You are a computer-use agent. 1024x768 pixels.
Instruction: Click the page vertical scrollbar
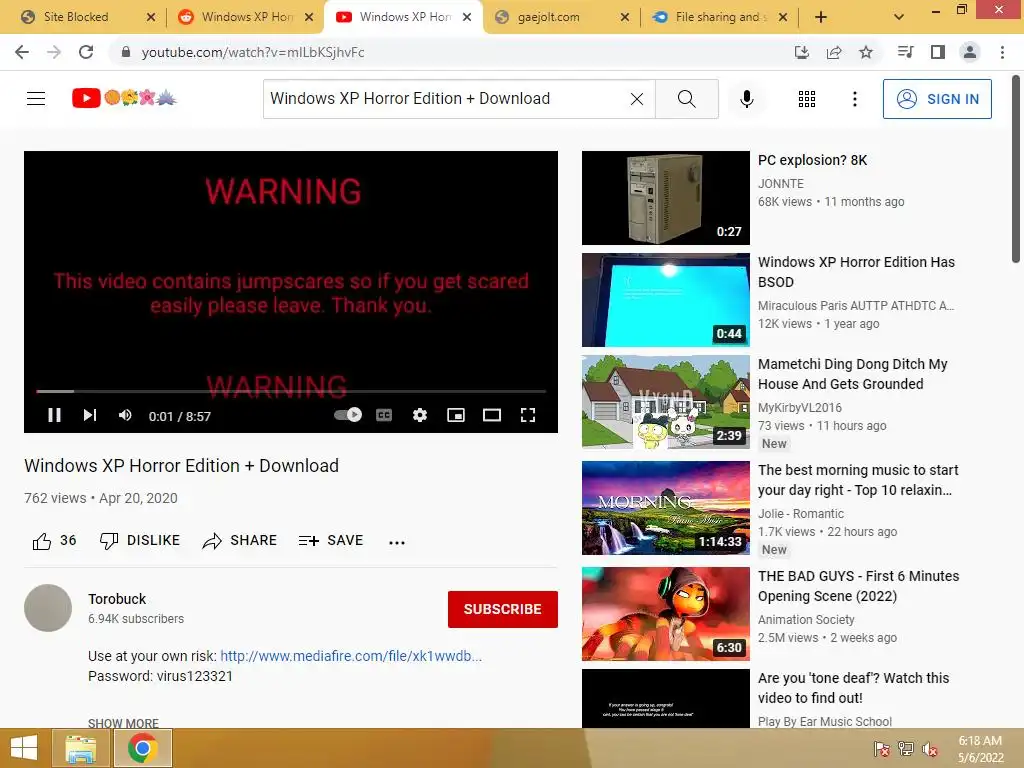1016,170
